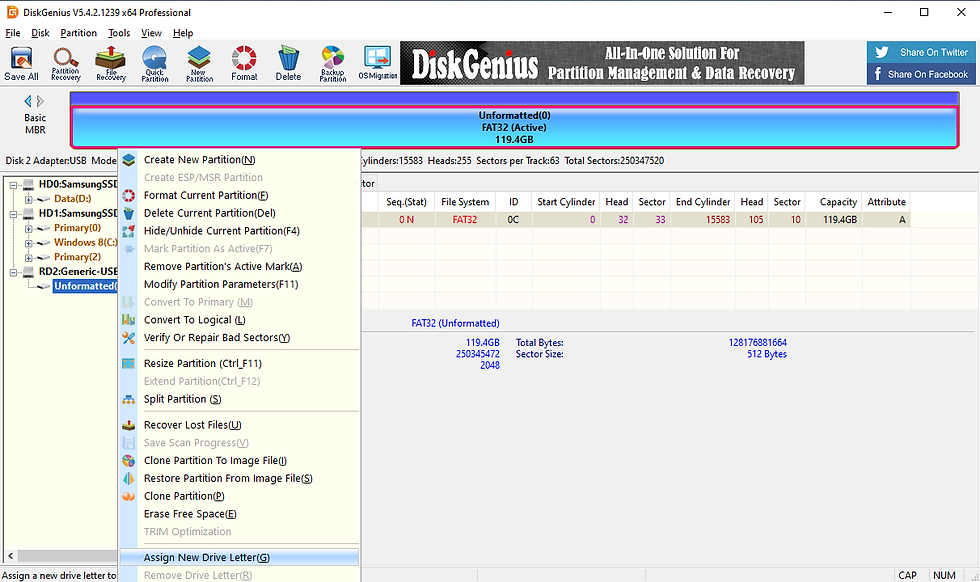Share on Twitter
Image resolution: width=980 pixels, height=582 pixels.
click(922, 52)
